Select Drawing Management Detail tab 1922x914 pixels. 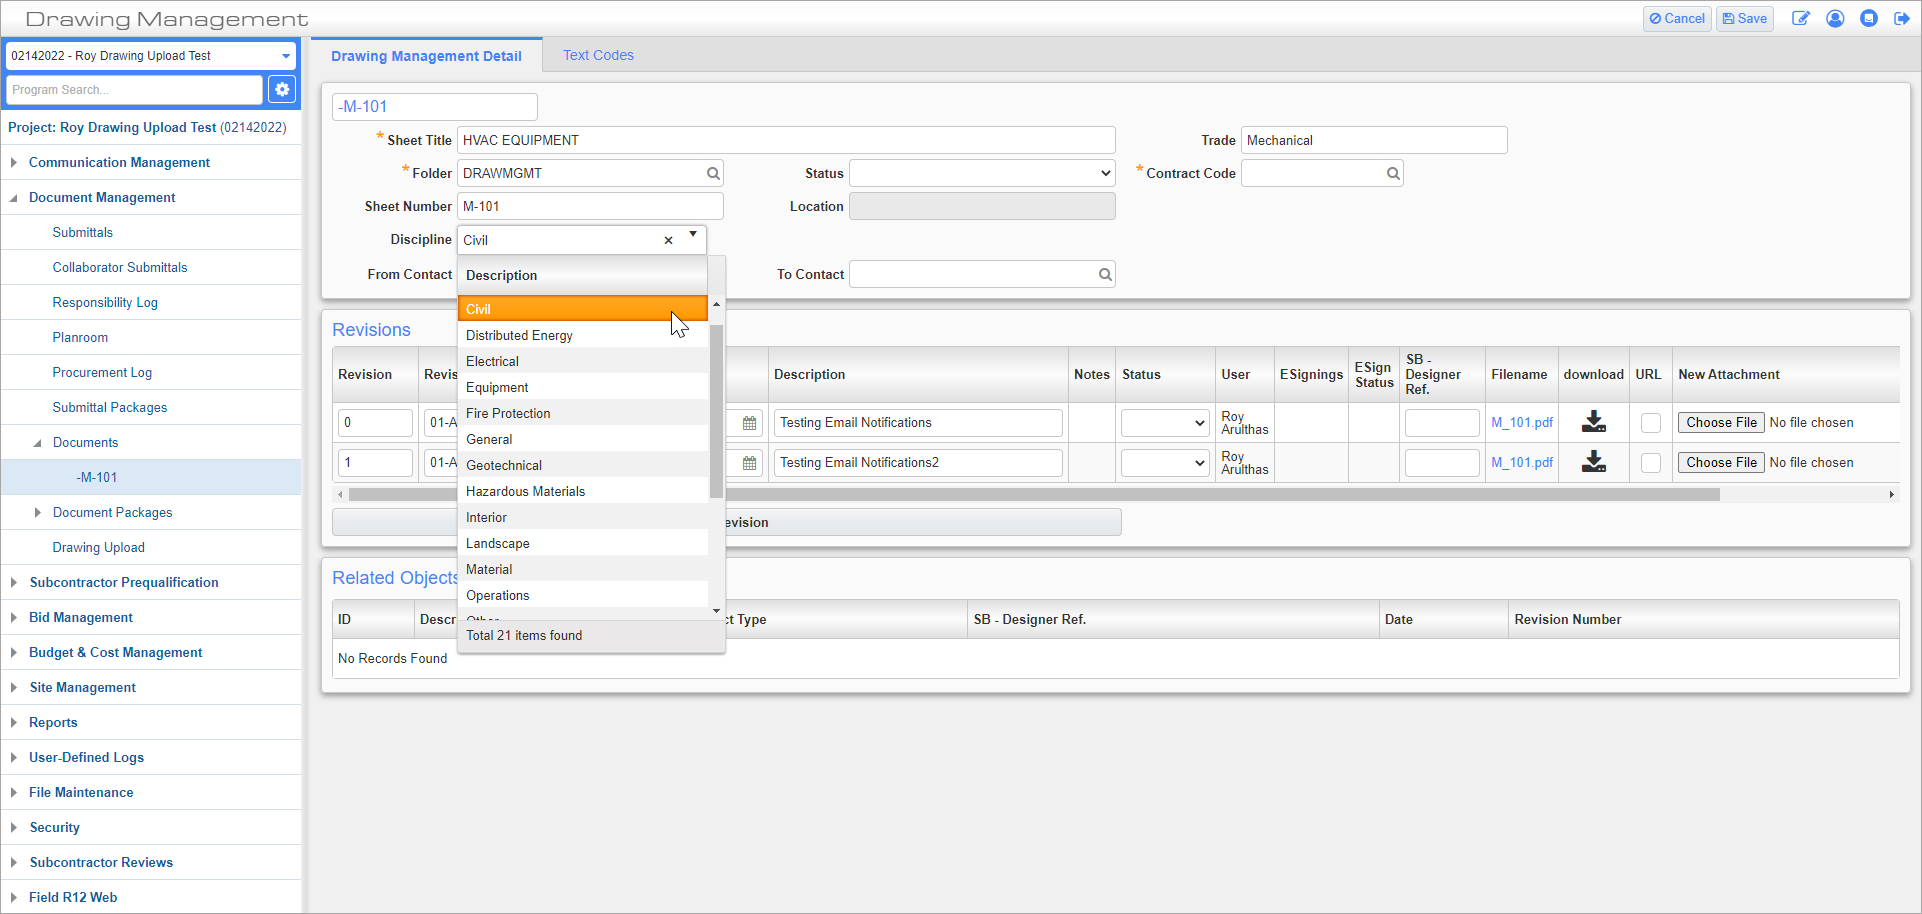(x=426, y=56)
